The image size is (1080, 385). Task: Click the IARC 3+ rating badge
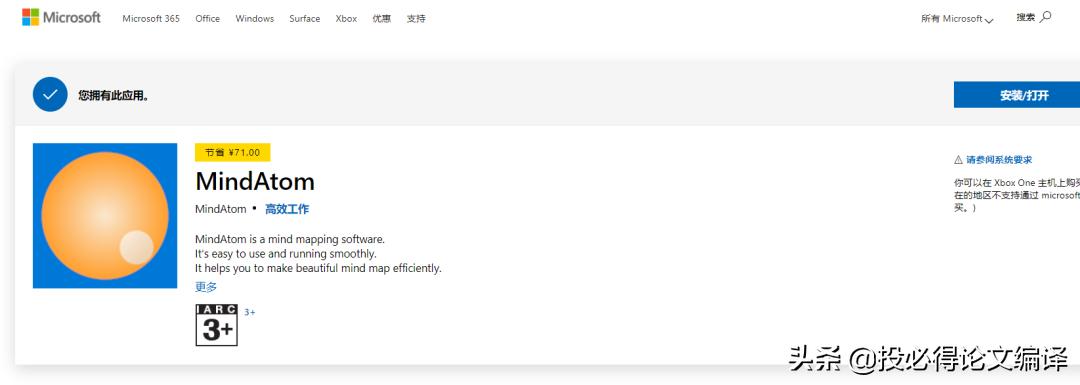pyautogui.click(x=217, y=325)
